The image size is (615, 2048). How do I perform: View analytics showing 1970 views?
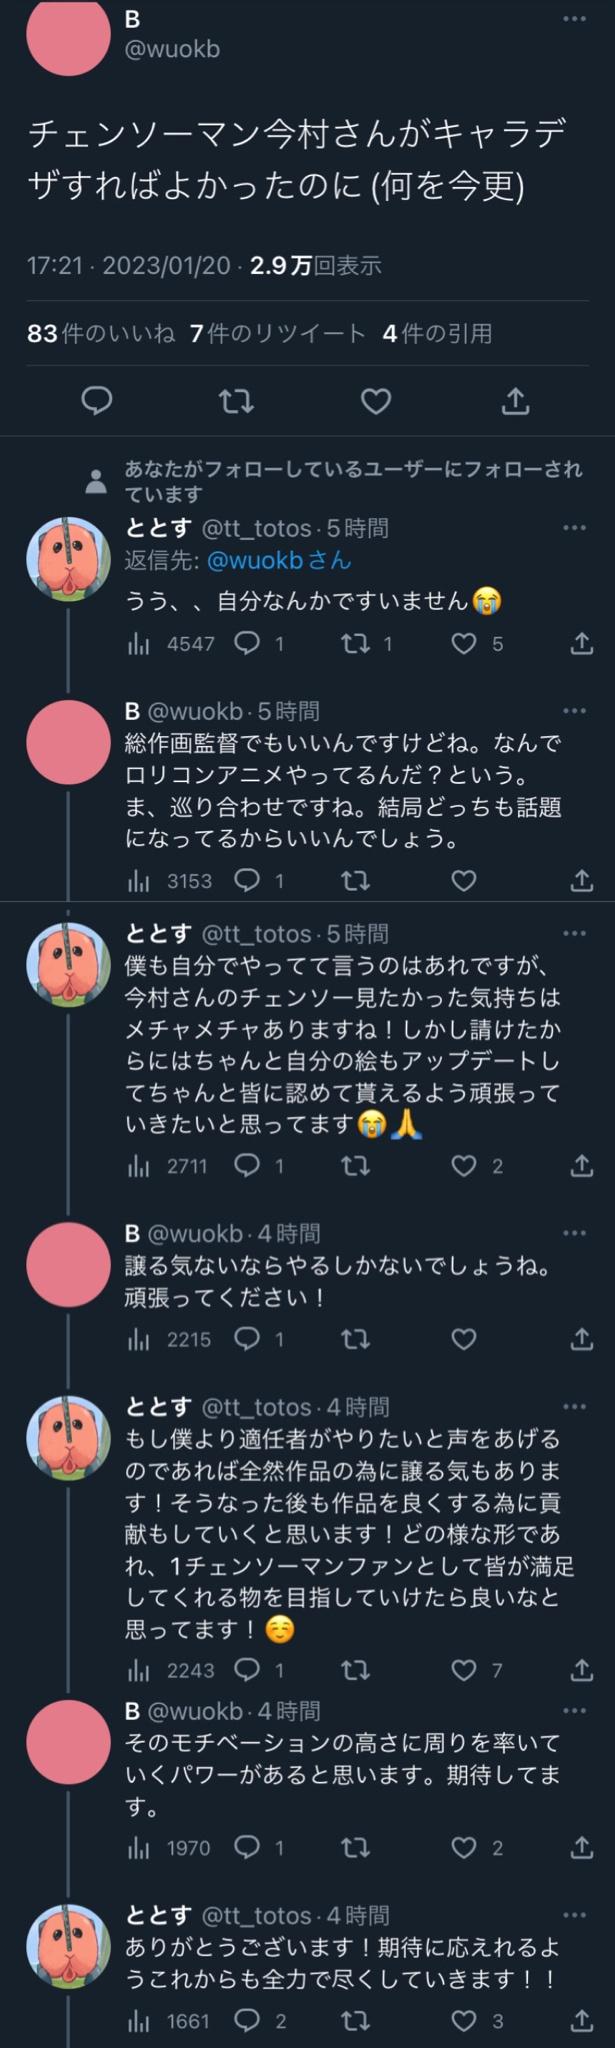(x=169, y=1847)
